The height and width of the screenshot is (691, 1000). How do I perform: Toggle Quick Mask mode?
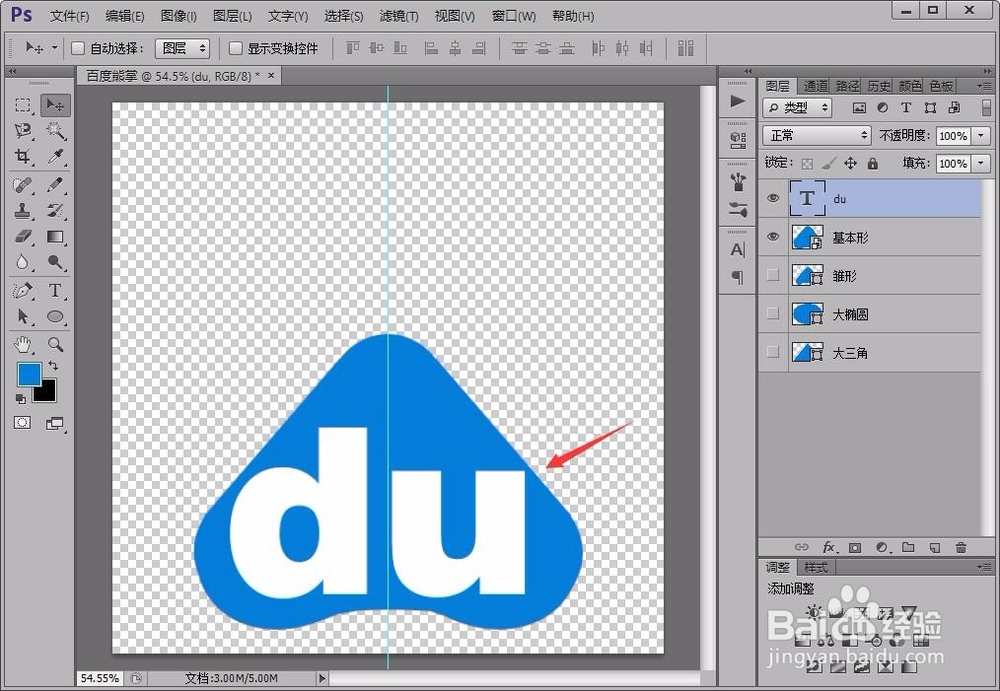point(23,423)
